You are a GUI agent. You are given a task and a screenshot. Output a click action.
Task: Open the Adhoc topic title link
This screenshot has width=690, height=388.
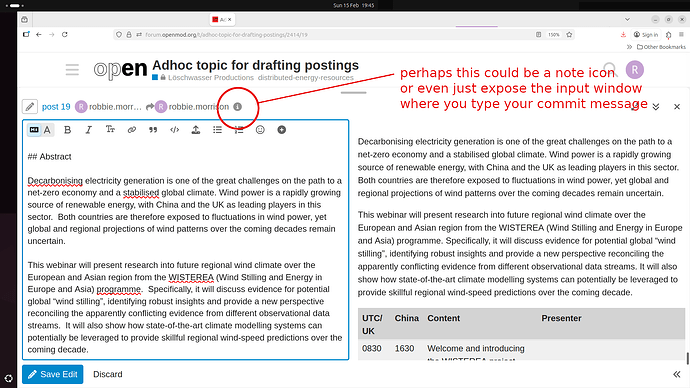(x=255, y=65)
